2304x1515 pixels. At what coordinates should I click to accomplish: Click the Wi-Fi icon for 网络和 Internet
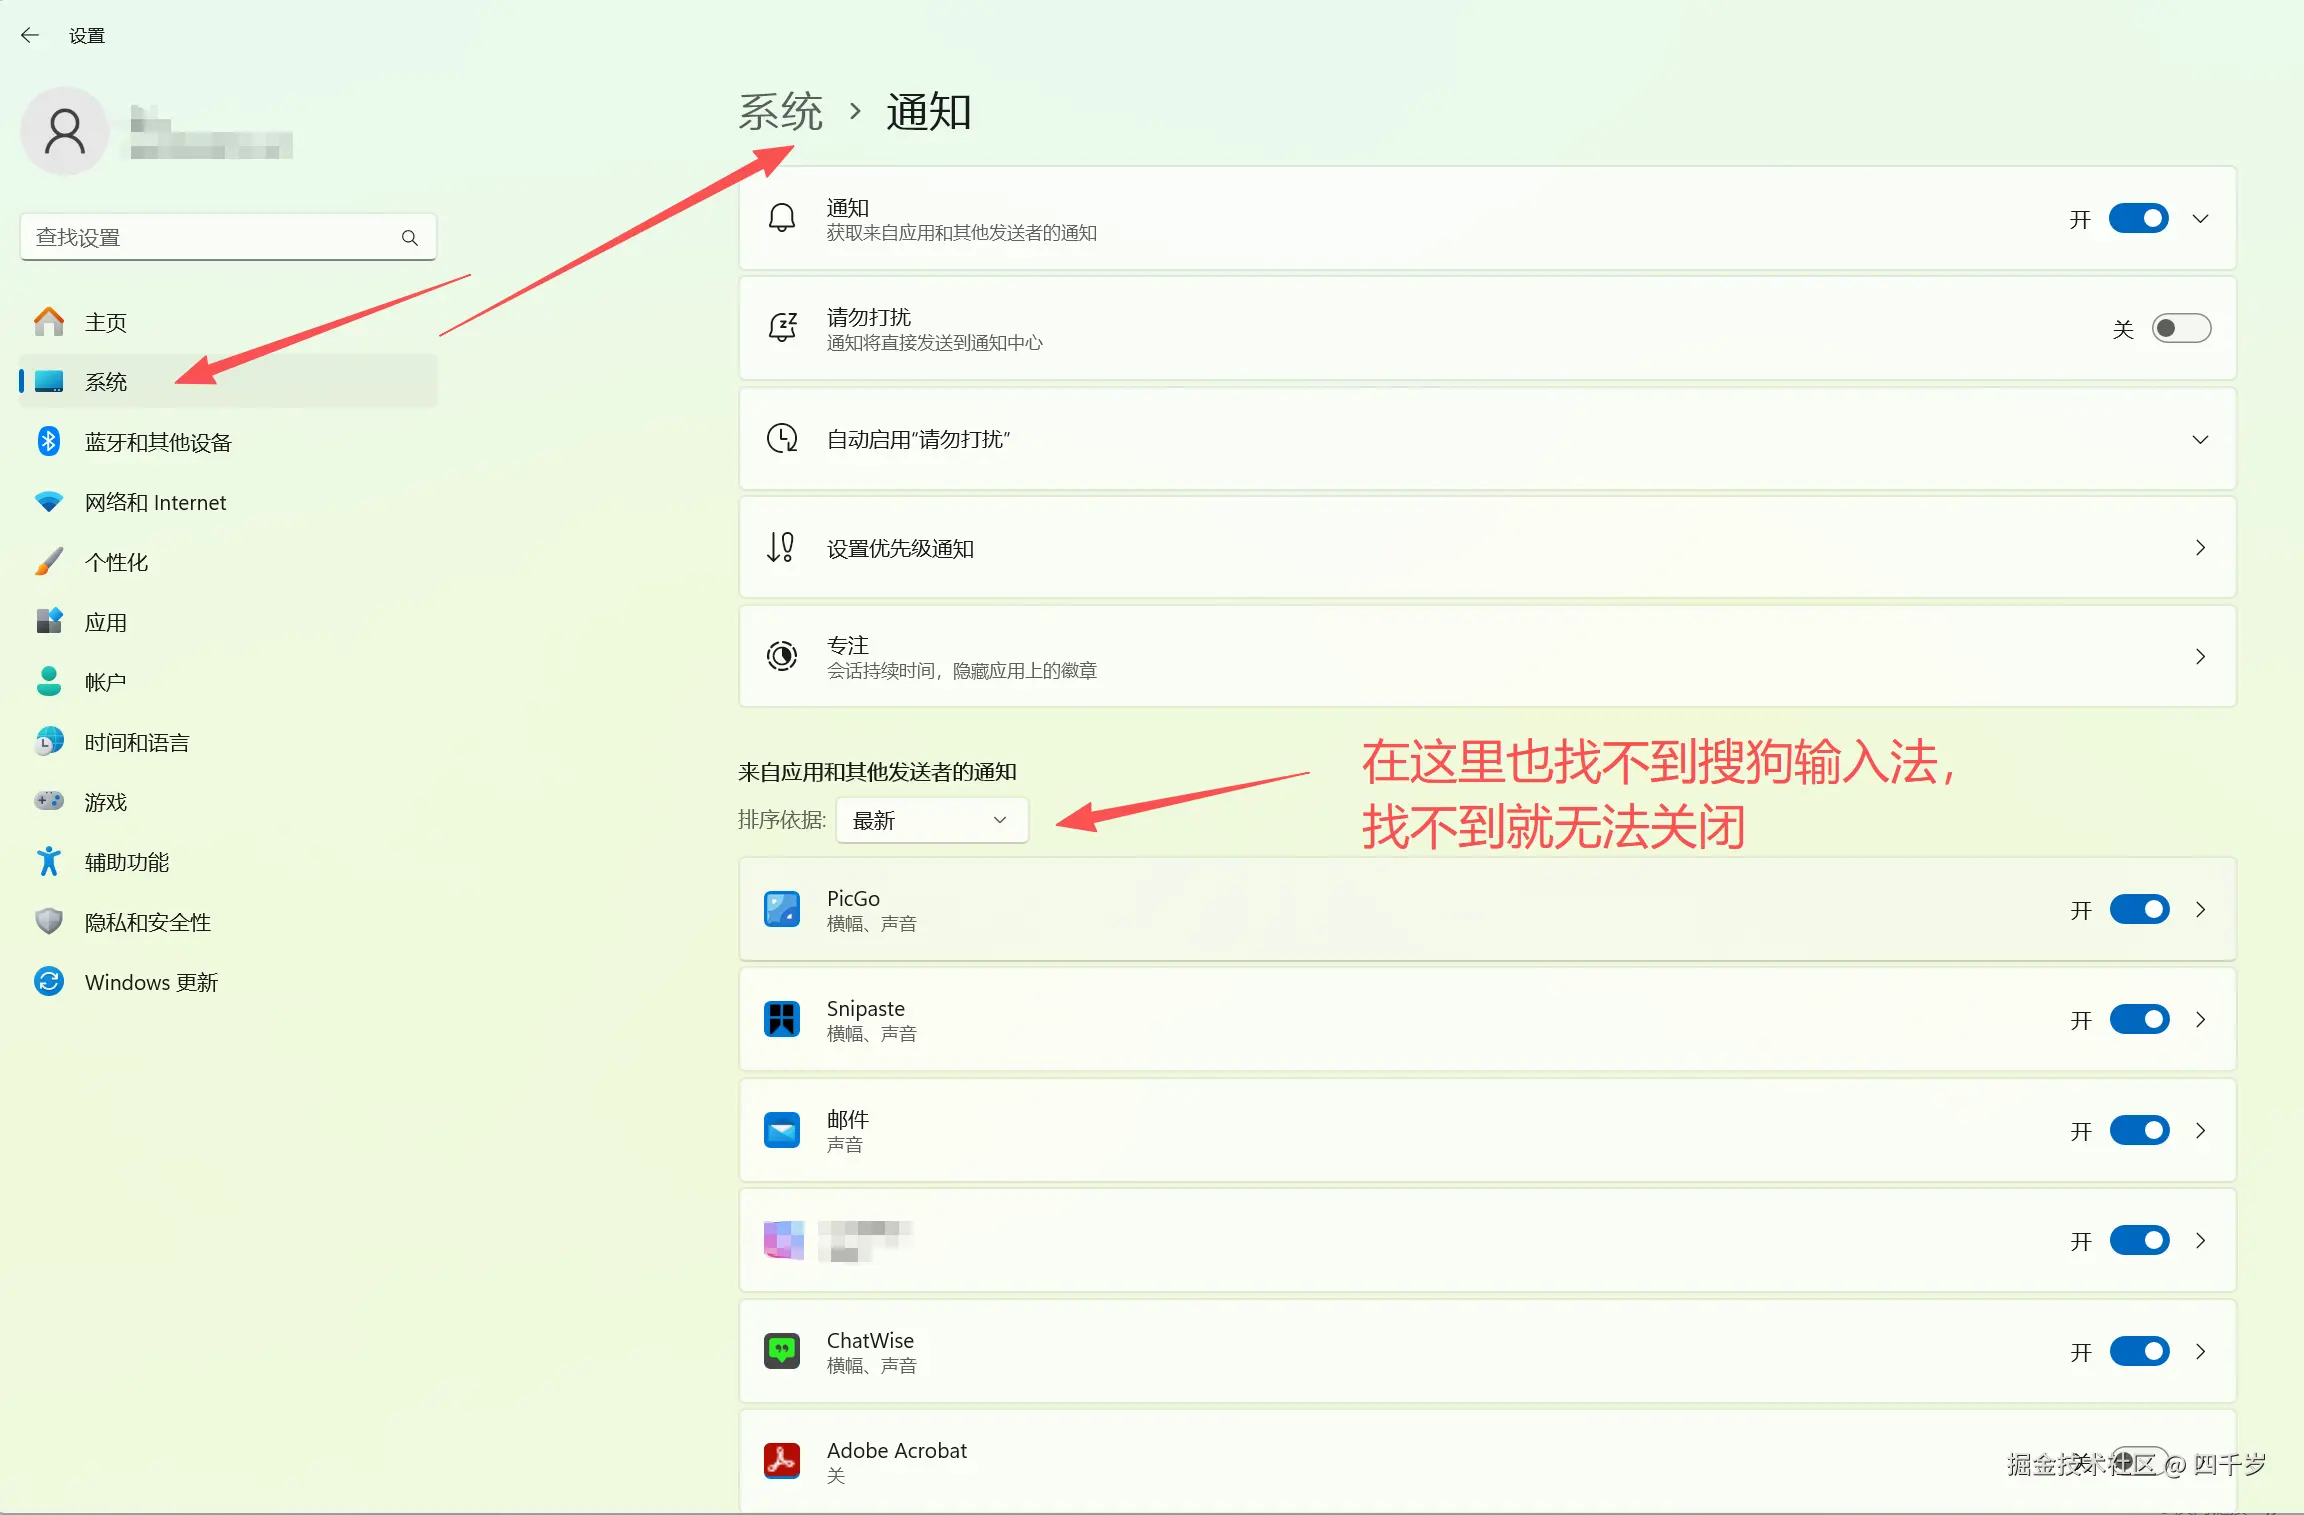point(48,501)
